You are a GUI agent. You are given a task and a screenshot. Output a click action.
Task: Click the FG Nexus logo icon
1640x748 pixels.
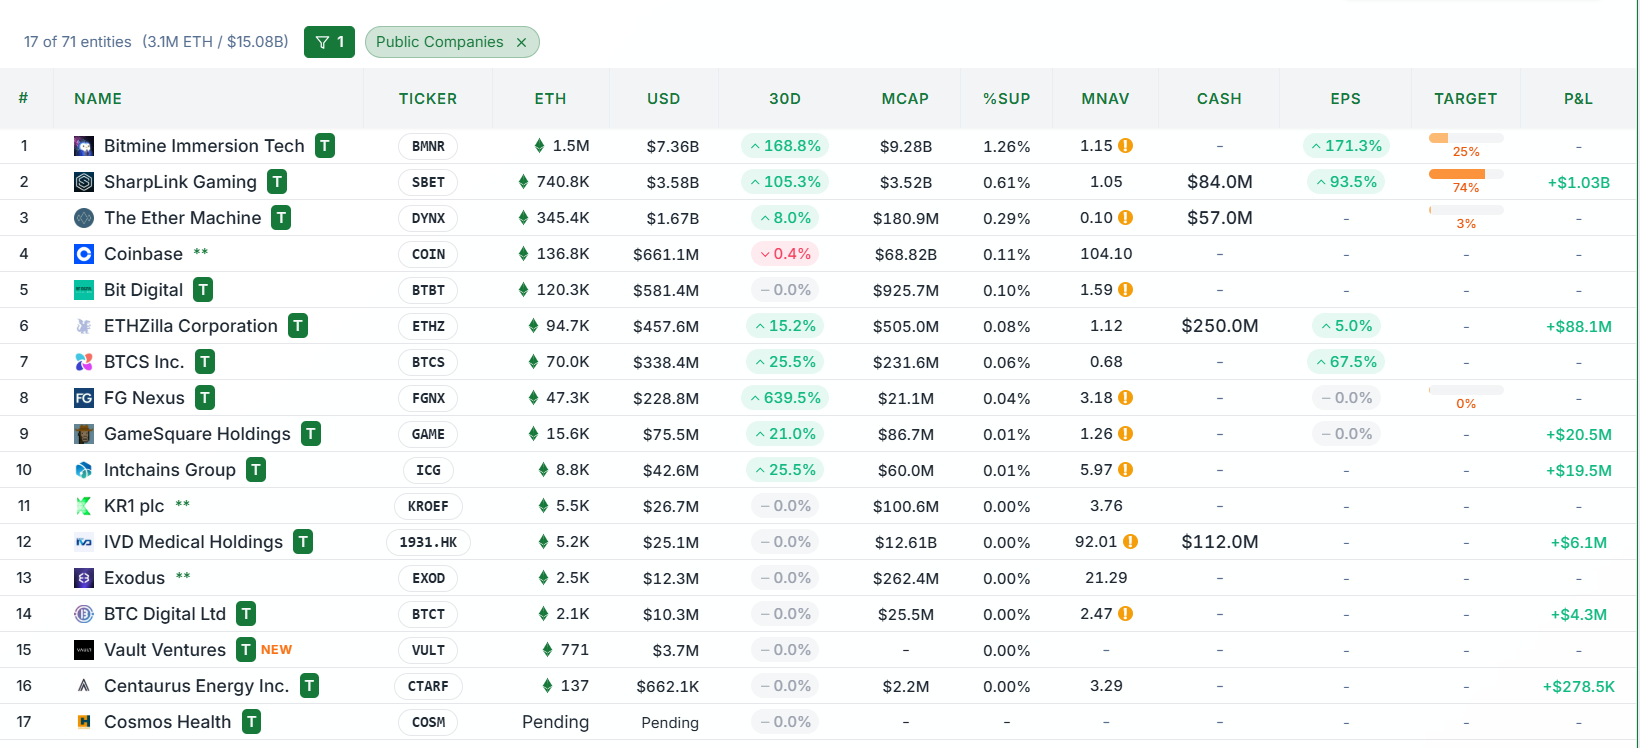(84, 398)
